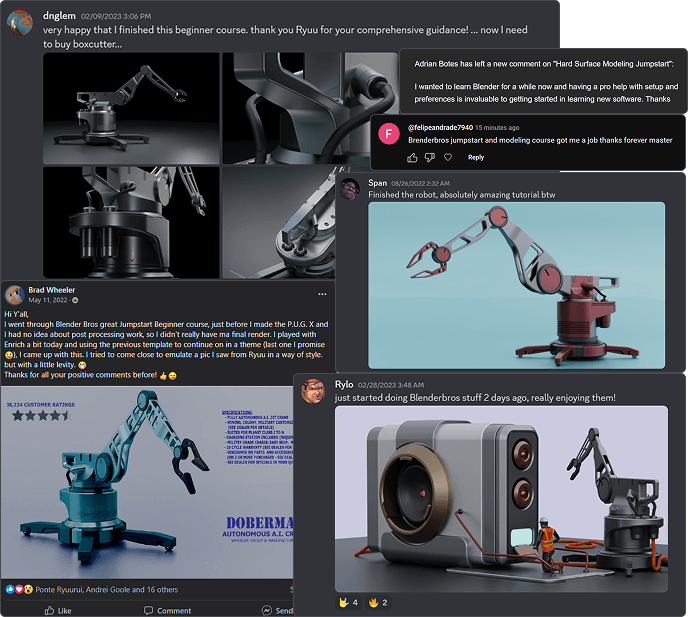The image size is (688, 617).
Task: Click the dnglem username
Action: coord(59,16)
